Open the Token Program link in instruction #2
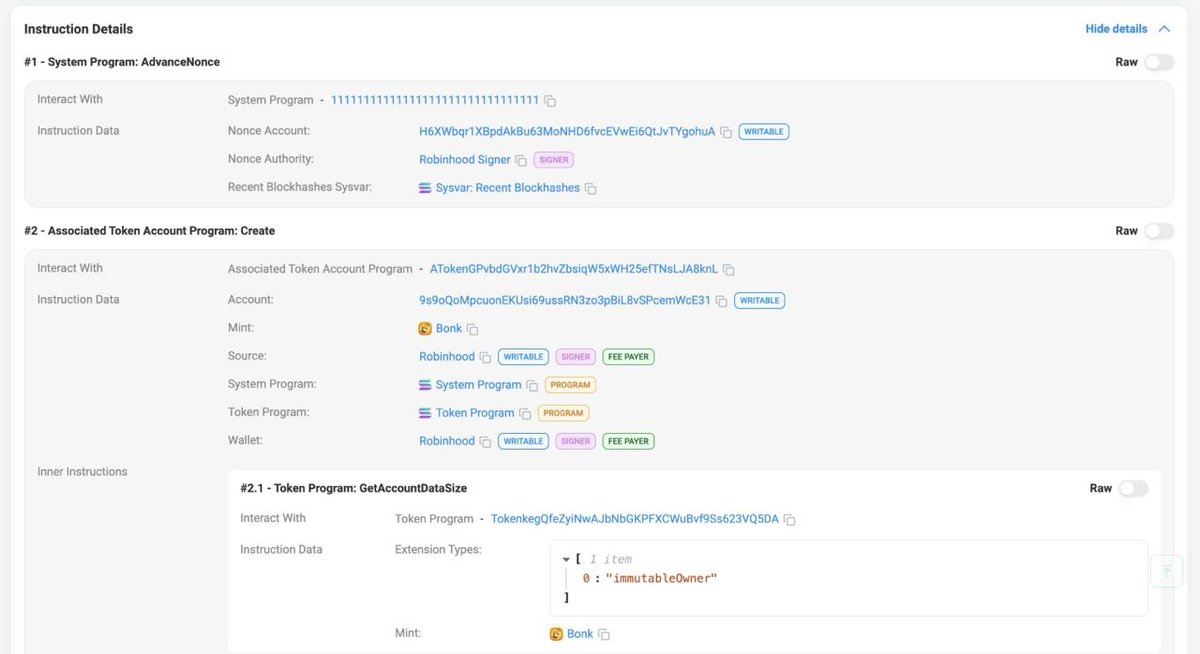1200x654 pixels. pos(475,412)
